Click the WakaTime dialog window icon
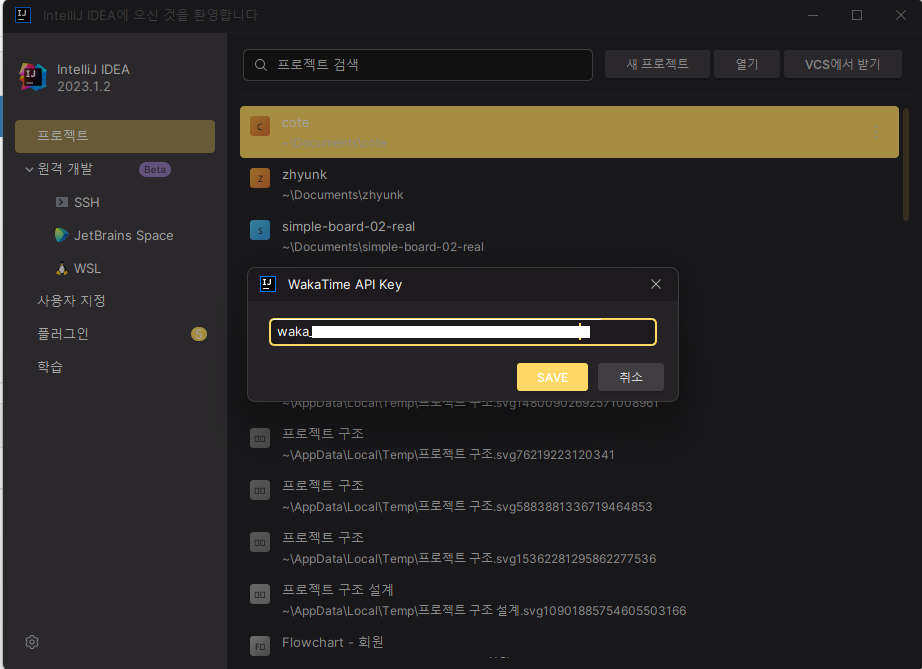Screen dimensions: 922x669 (268, 285)
